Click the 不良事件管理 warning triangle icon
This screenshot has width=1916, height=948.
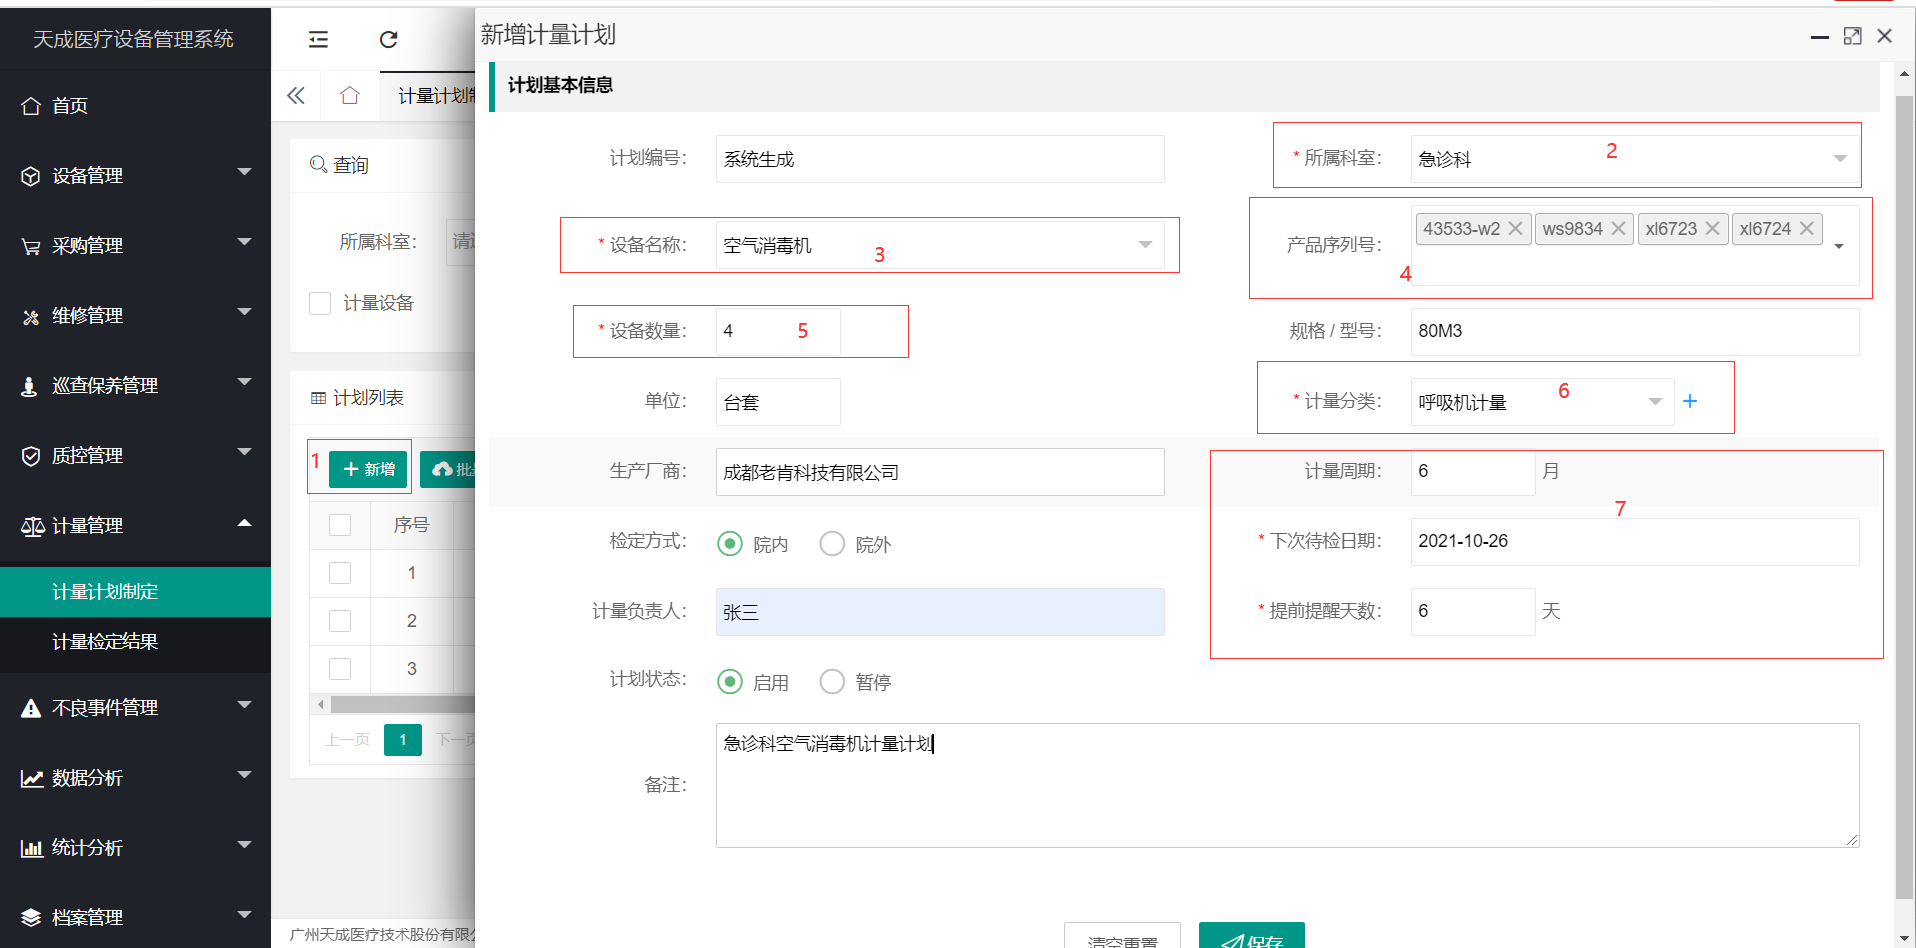tap(31, 708)
